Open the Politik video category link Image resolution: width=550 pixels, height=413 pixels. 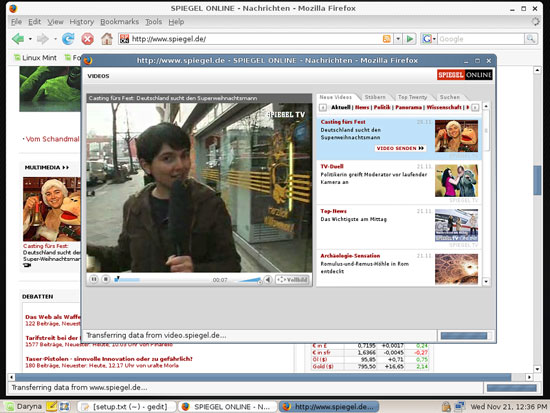(382, 107)
